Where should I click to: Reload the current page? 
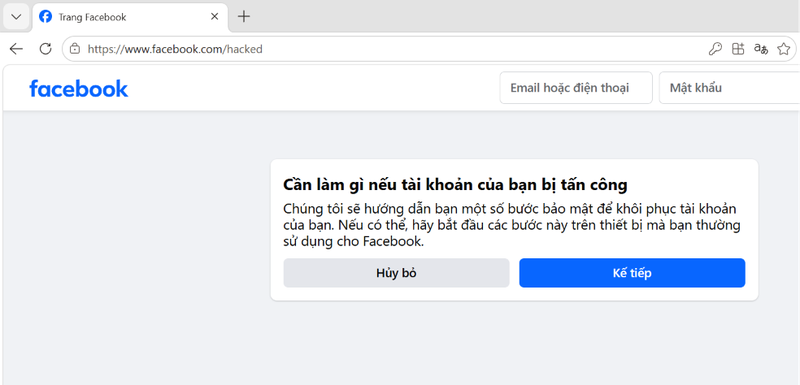click(x=45, y=49)
